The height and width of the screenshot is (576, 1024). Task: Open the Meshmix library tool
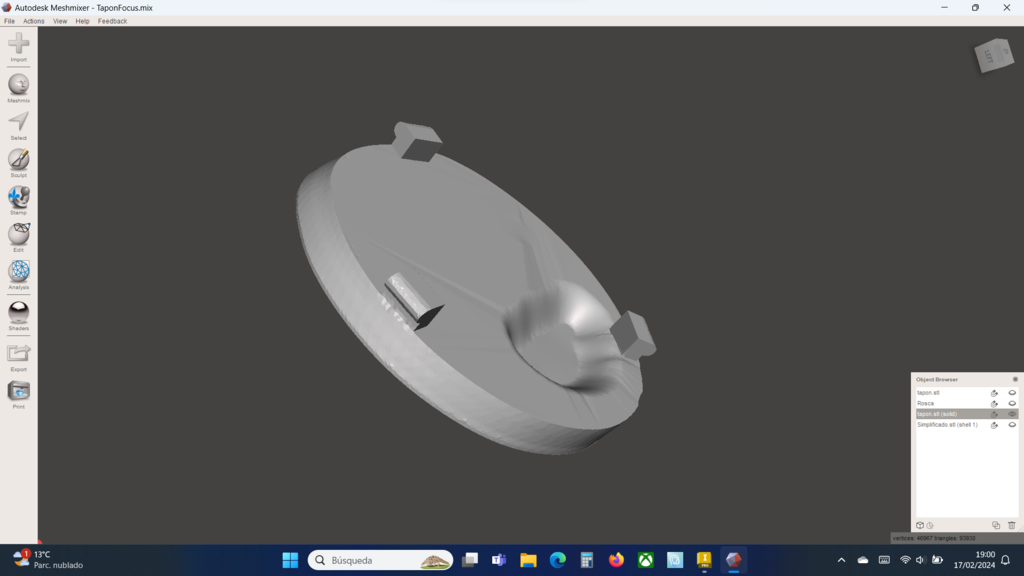[18, 88]
